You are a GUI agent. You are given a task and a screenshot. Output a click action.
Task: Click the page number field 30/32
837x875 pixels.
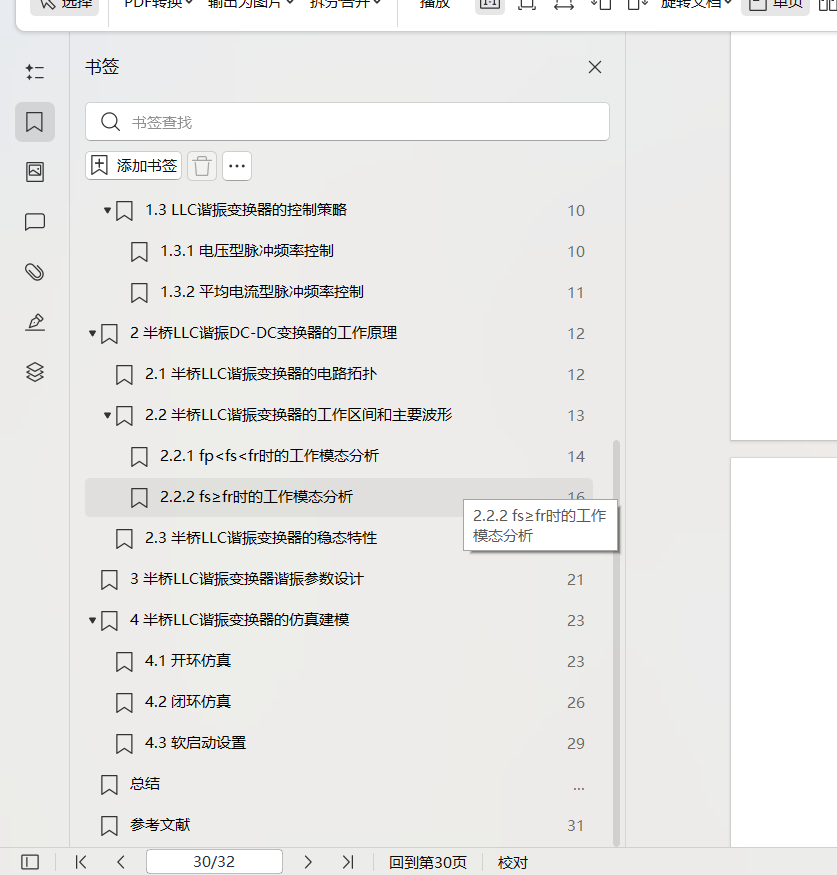coord(214,862)
